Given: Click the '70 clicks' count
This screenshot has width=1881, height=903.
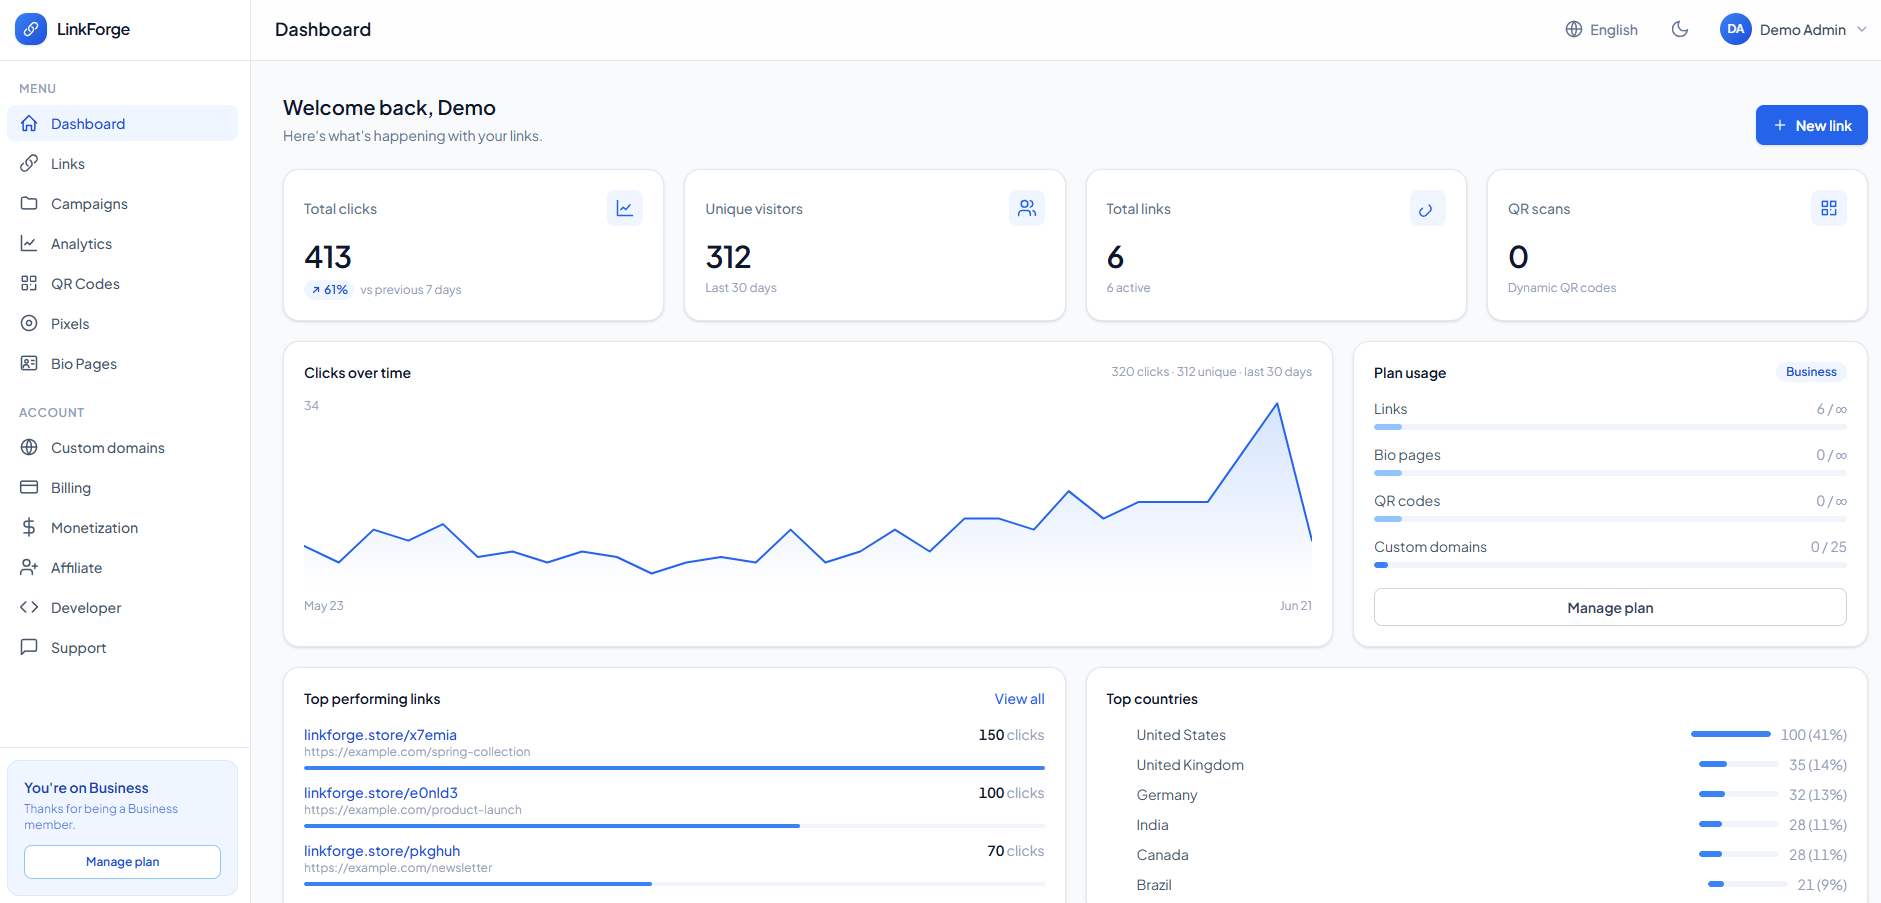Looking at the screenshot, I should pyautogui.click(x=1015, y=850).
